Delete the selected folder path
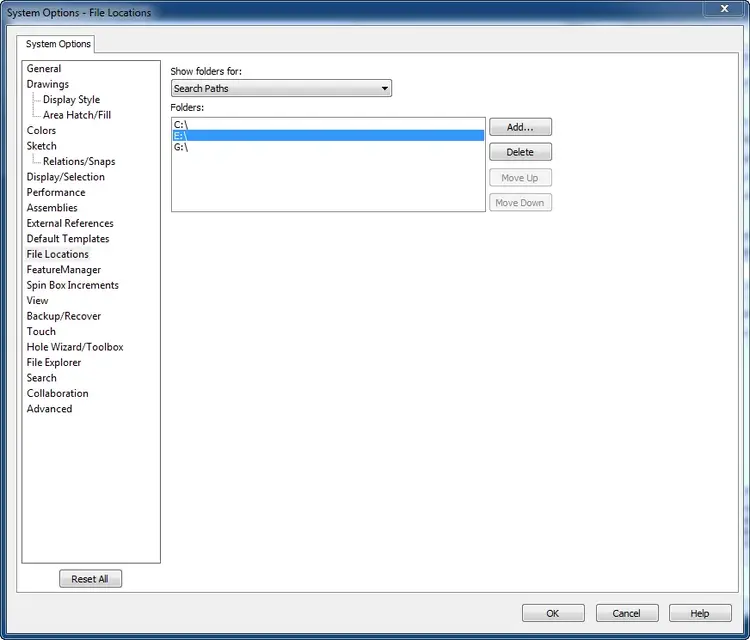750x640 pixels. 520,152
